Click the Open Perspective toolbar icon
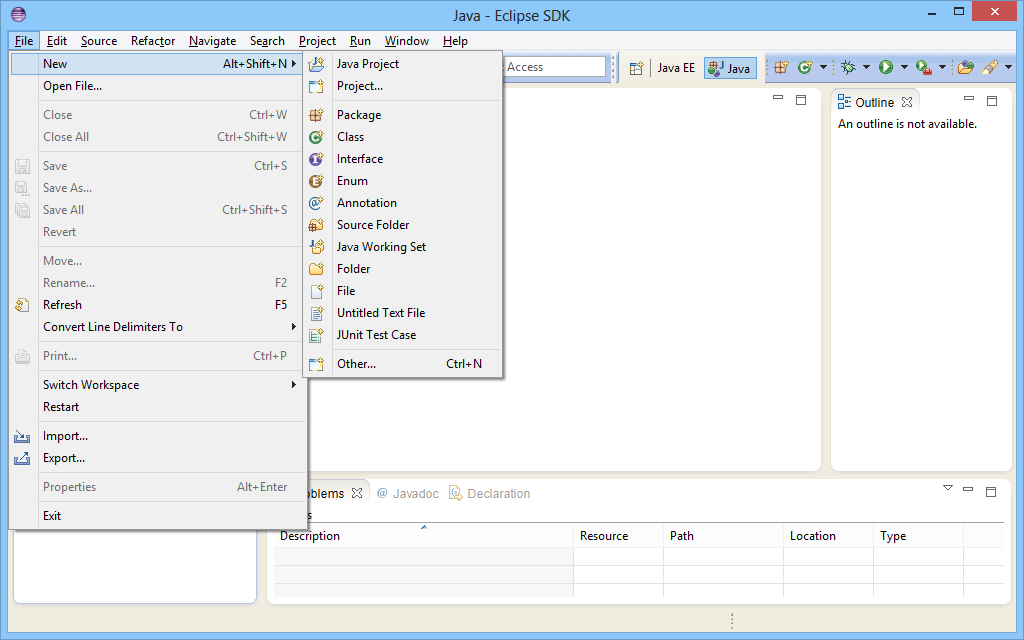Viewport: 1024px width, 640px height. [637, 68]
